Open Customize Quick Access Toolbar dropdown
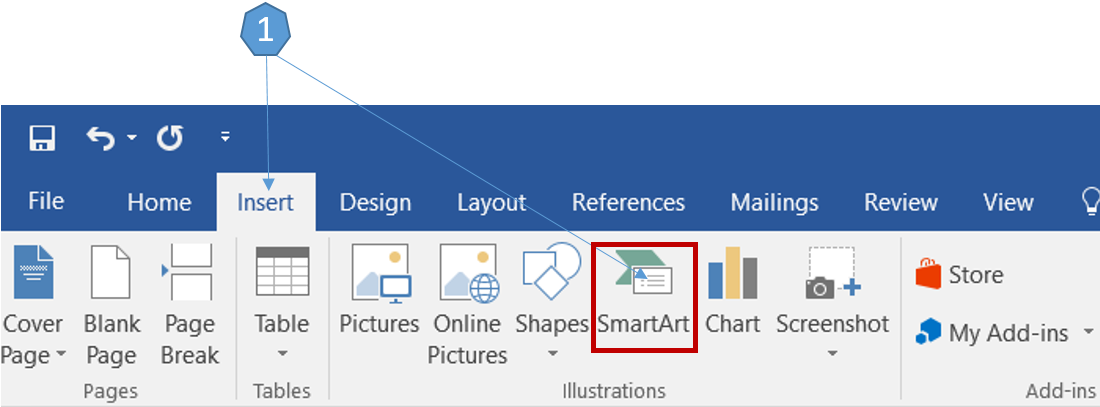The image size is (1100, 407). tap(225, 137)
